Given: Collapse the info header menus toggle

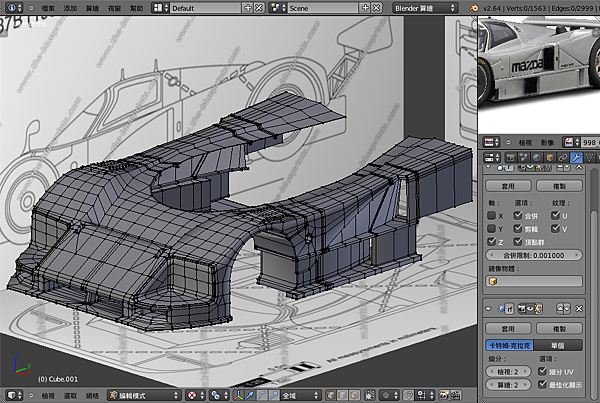Looking at the screenshot, I should [31, 8].
